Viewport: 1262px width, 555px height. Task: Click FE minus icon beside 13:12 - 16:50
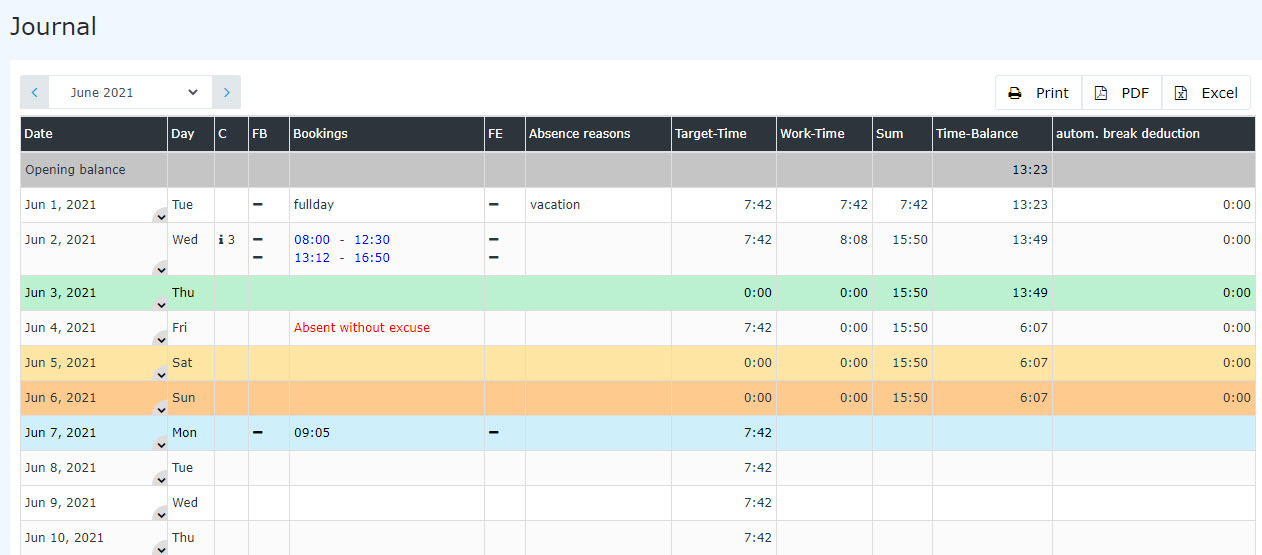pos(493,258)
